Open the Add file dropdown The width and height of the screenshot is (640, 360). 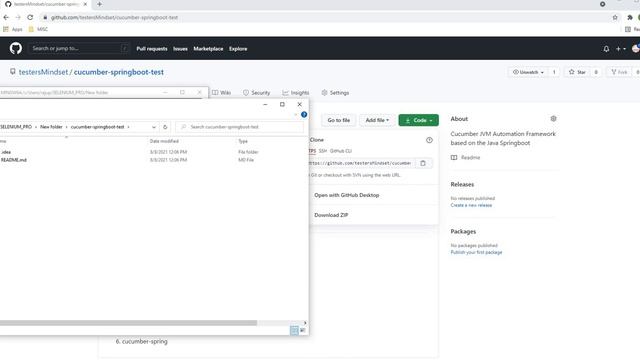tap(377, 120)
